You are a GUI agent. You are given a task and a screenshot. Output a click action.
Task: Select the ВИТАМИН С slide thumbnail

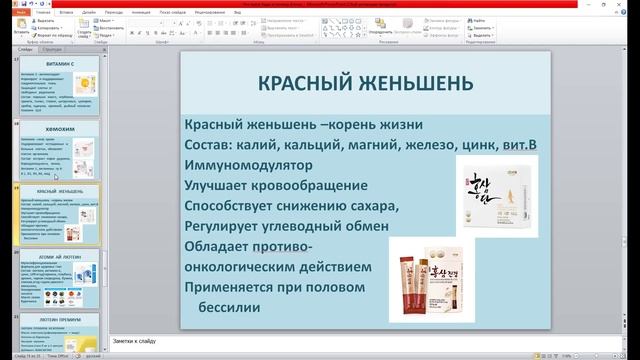pos(60,85)
